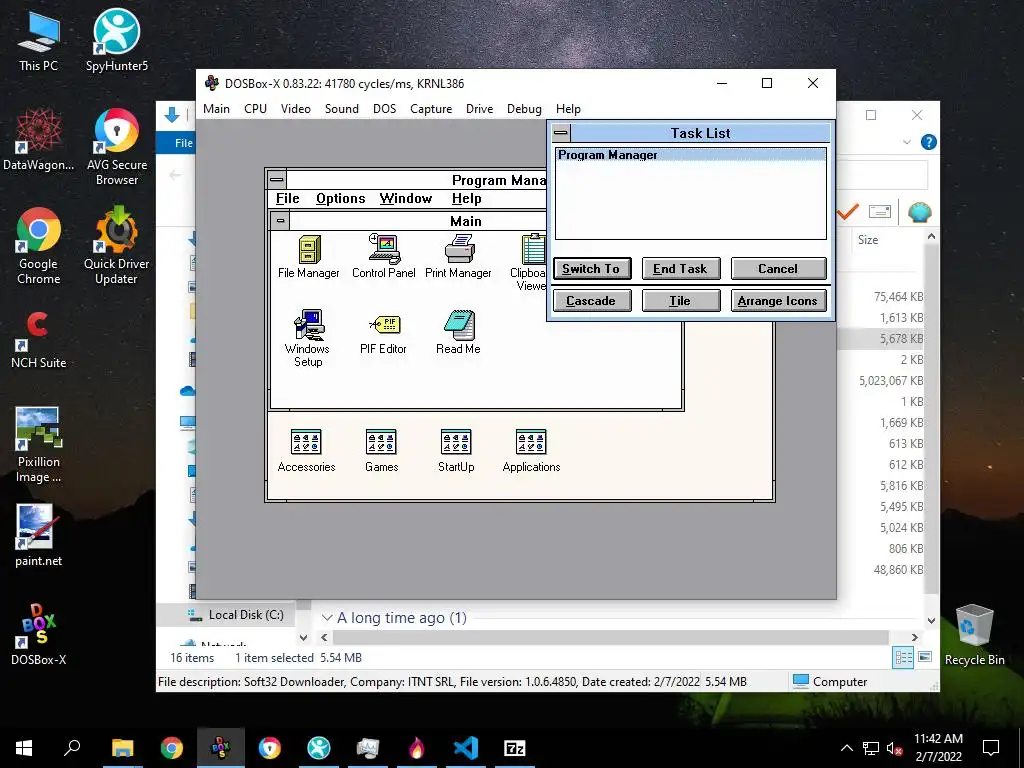This screenshot has width=1024, height=768.
Task: Open the Recycle Bin
Action: coord(974,634)
